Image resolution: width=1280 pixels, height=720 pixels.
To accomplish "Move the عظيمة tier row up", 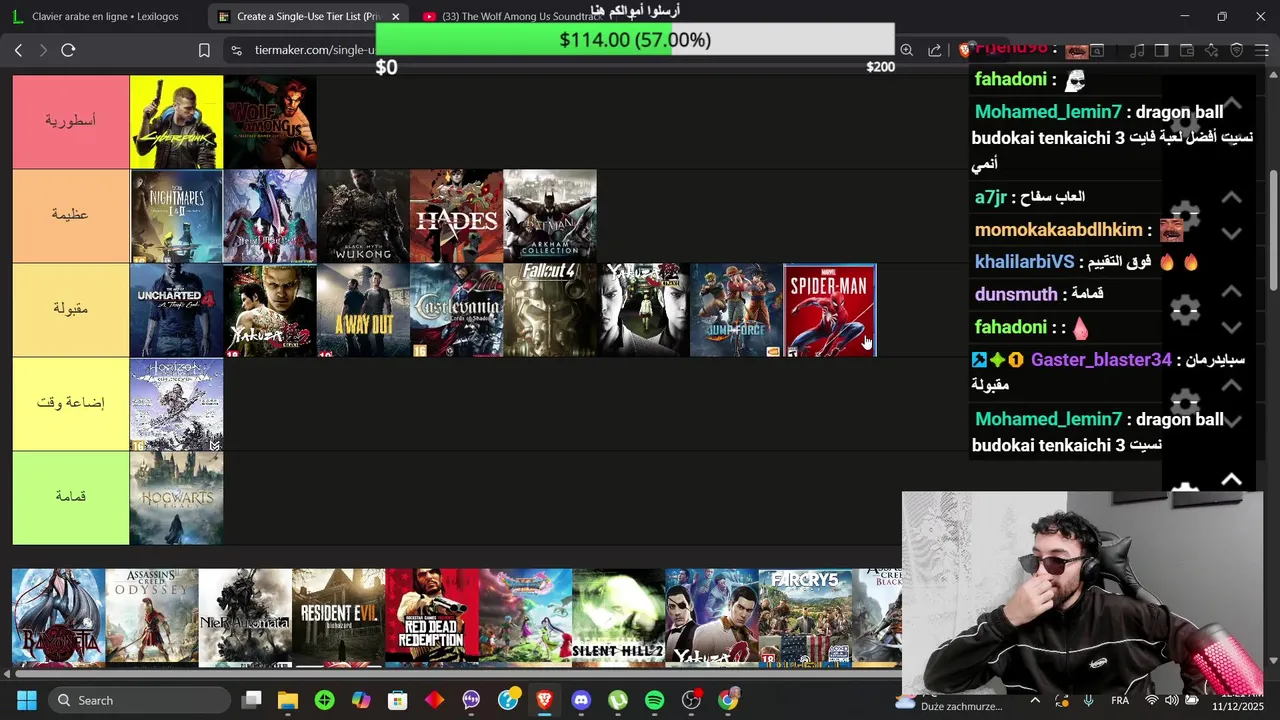I will [1232, 198].
